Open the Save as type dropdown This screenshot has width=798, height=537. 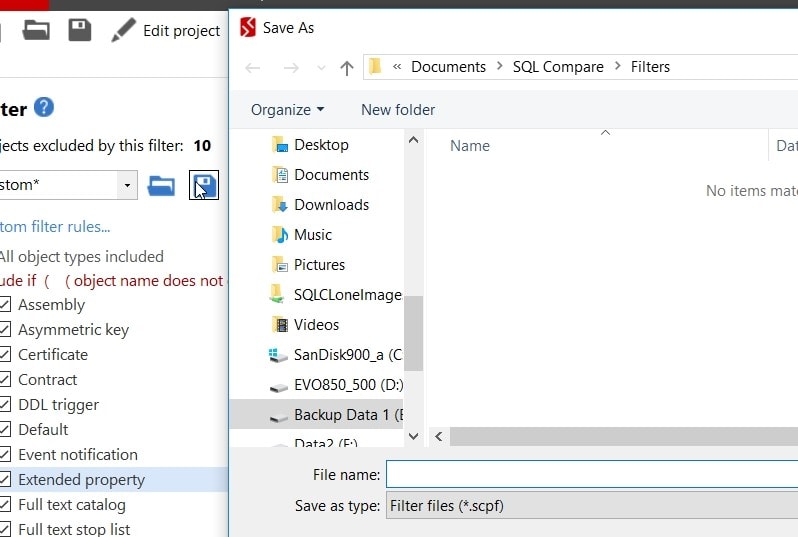pyautogui.click(x=592, y=505)
